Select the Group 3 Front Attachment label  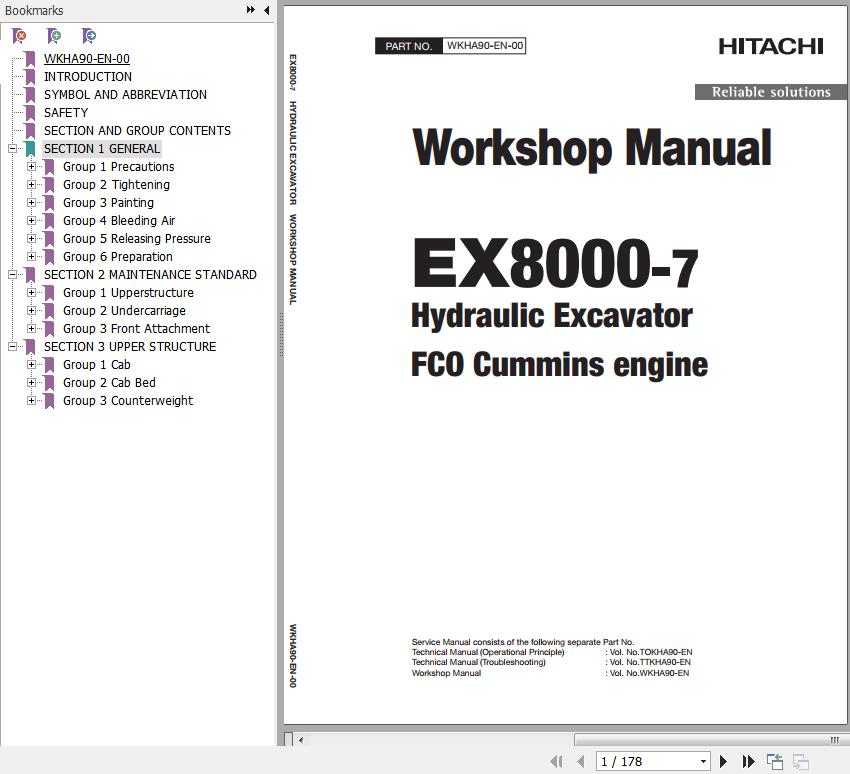pyautogui.click(x=136, y=328)
